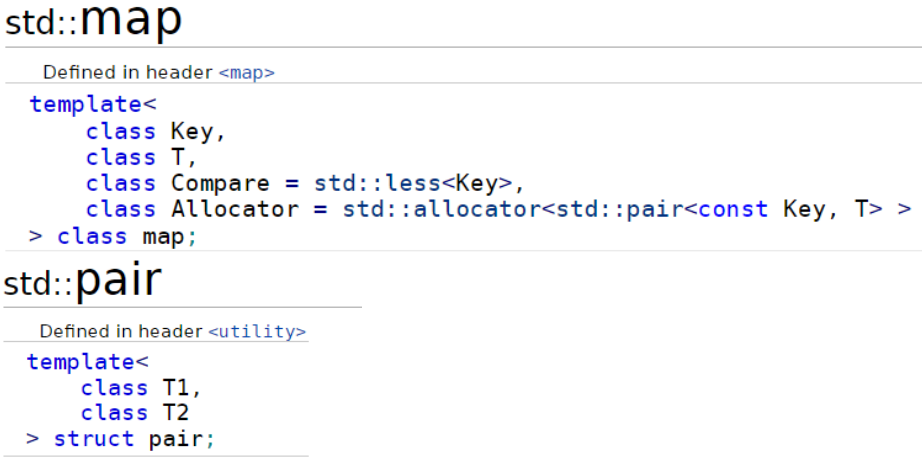
Task: Click 'template<' in pair declaration
Action: coord(88,362)
